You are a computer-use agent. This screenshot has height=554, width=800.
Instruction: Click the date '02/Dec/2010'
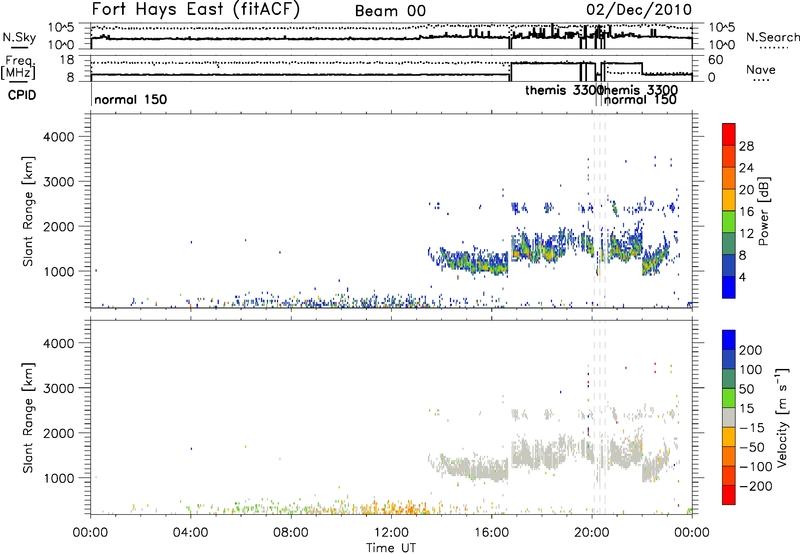click(639, 10)
